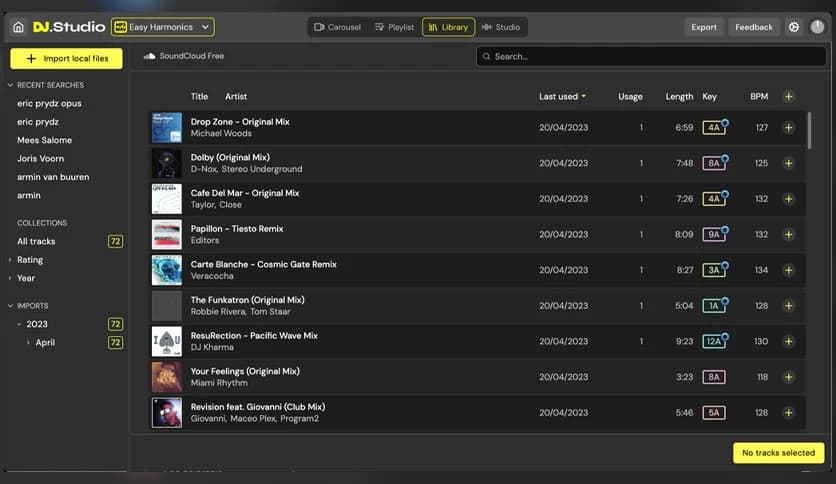Add Drop Zone track with plus icon
The width and height of the screenshot is (836, 484).
[788, 128]
